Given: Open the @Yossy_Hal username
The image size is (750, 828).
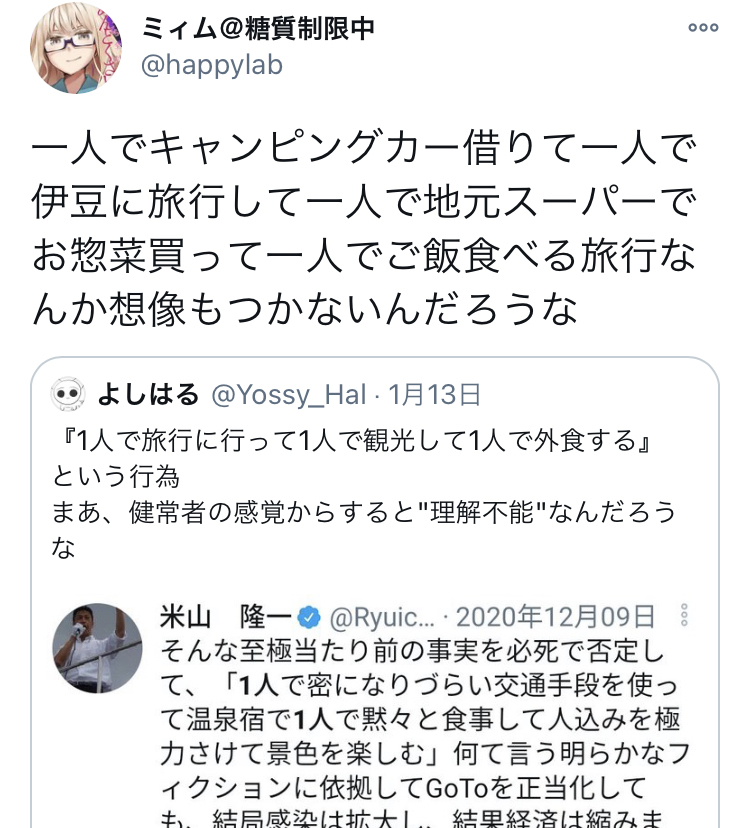Looking at the screenshot, I should pyautogui.click(x=289, y=395).
